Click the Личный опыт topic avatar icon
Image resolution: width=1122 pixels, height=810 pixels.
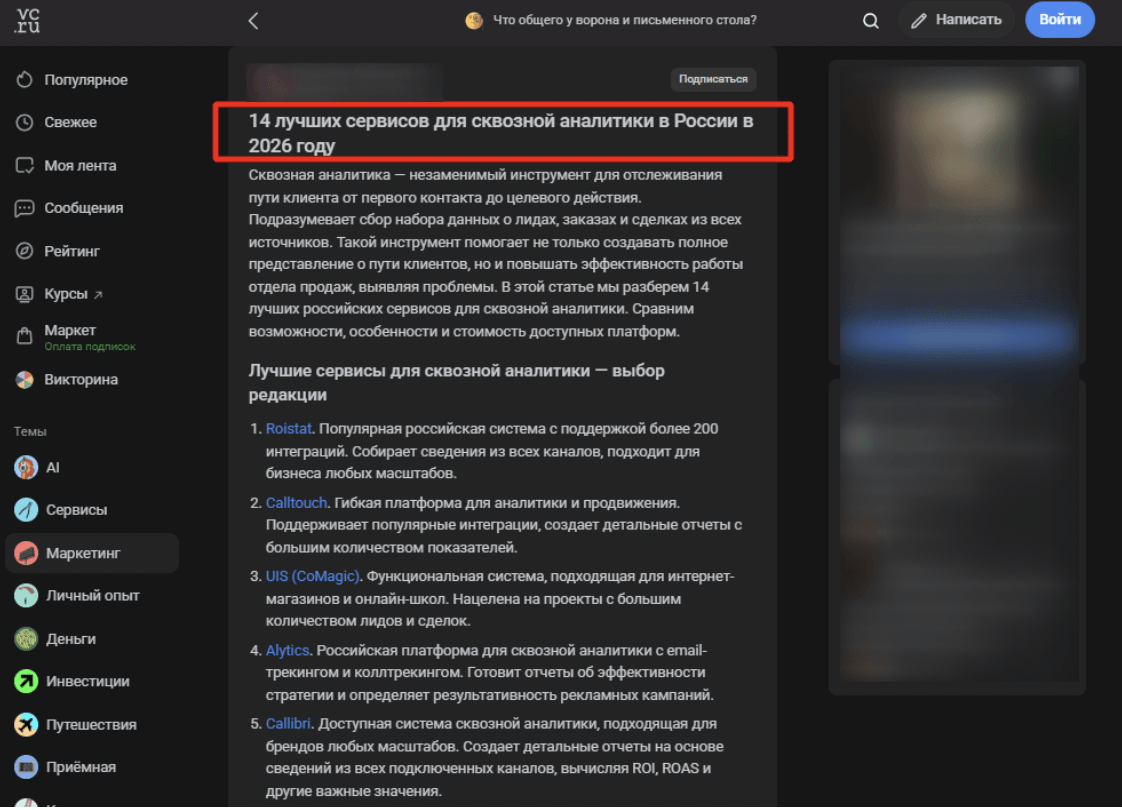26,595
